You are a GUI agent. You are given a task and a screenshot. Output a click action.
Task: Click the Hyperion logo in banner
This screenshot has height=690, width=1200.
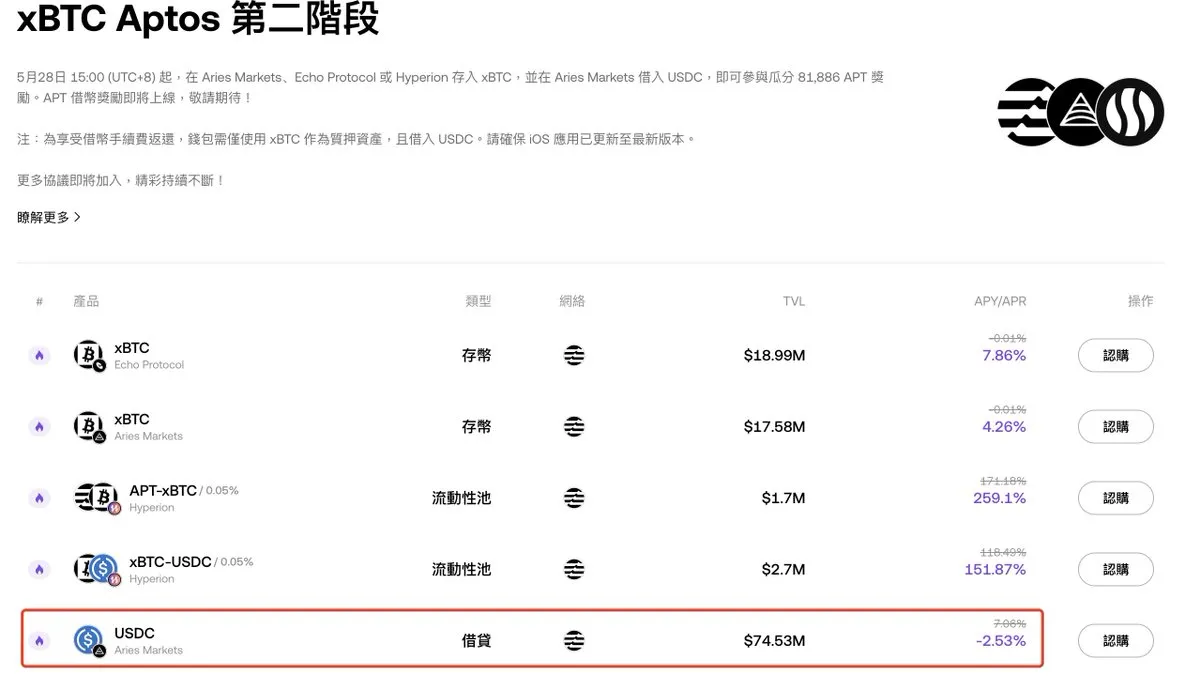click(1131, 112)
